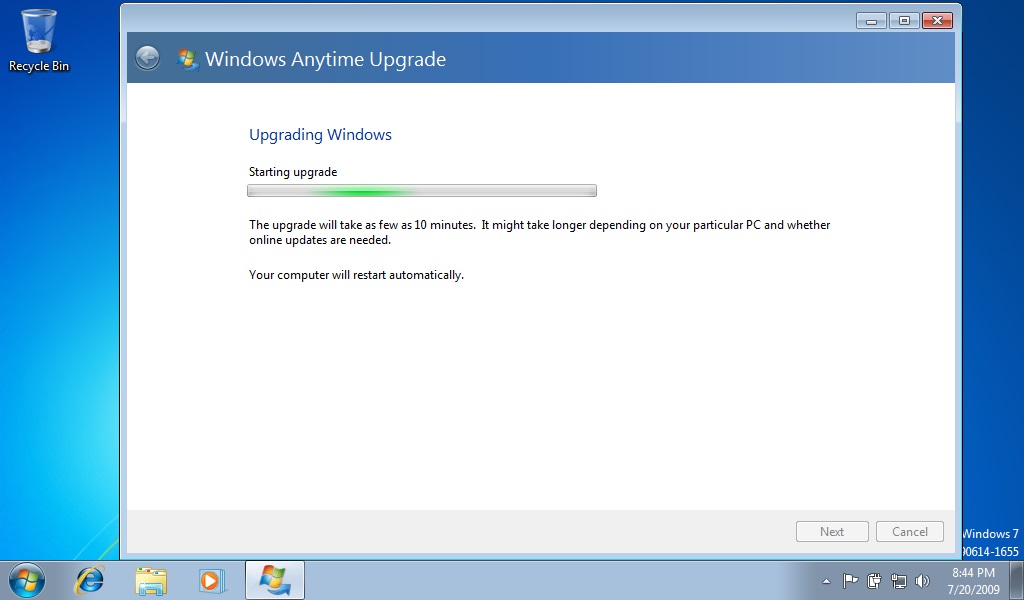Open Windows Explorer from the taskbar
Screen dimensions: 1024x600
(x=151, y=580)
